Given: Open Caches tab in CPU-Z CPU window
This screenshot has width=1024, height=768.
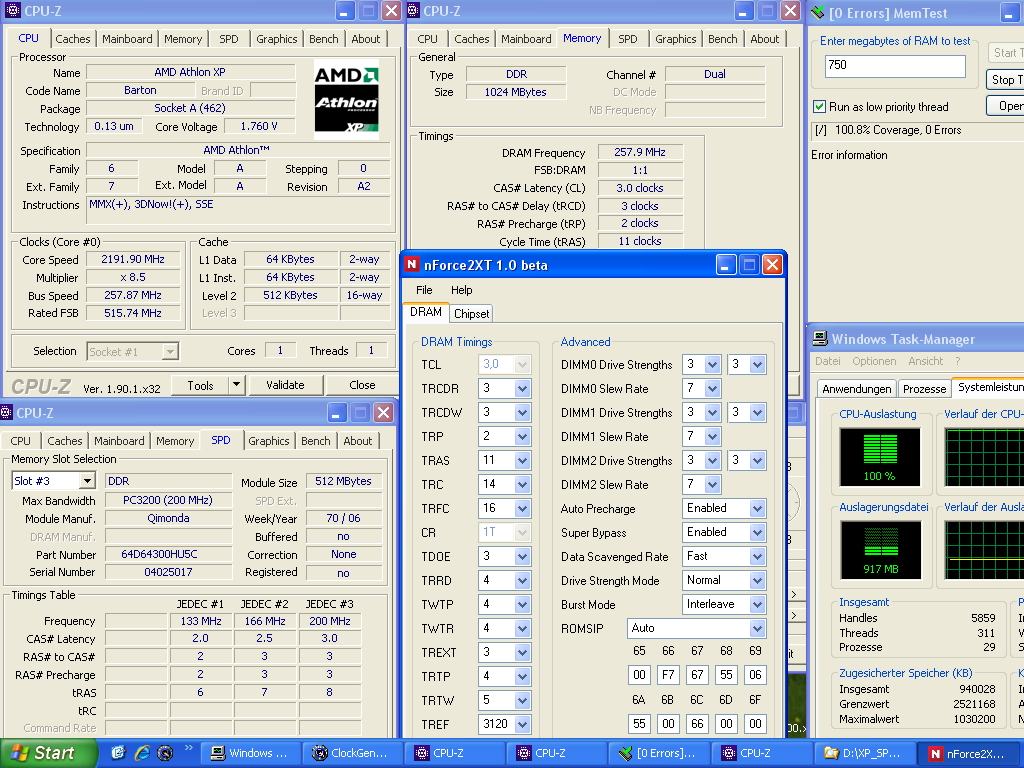Looking at the screenshot, I should pyautogui.click(x=72, y=39).
